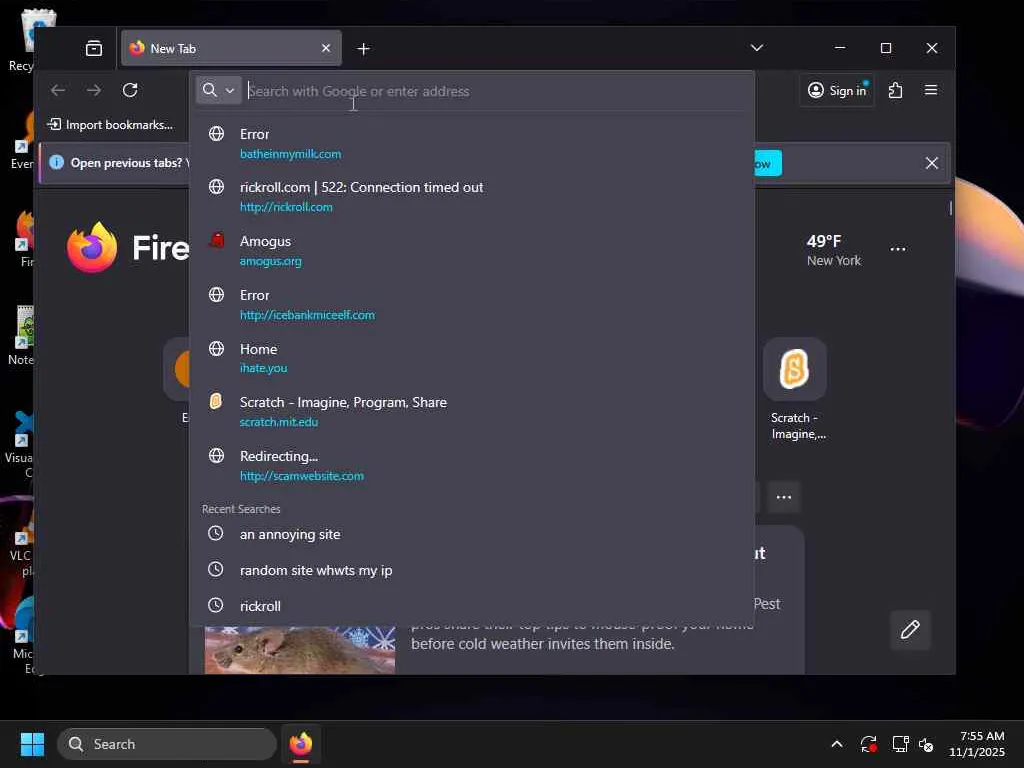1024x768 pixels.
Task: Select recent search 'rickroll'
Action: (x=472, y=606)
